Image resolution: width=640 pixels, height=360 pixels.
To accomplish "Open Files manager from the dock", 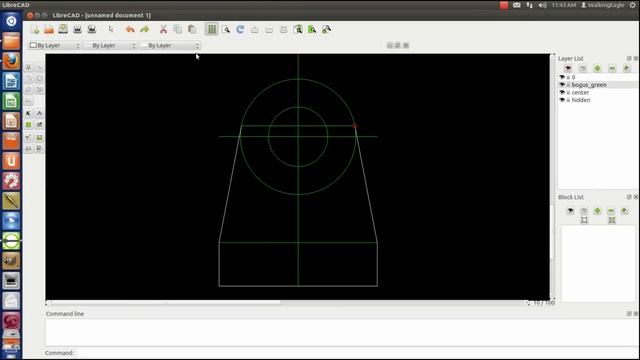I will pyautogui.click(x=11, y=41).
